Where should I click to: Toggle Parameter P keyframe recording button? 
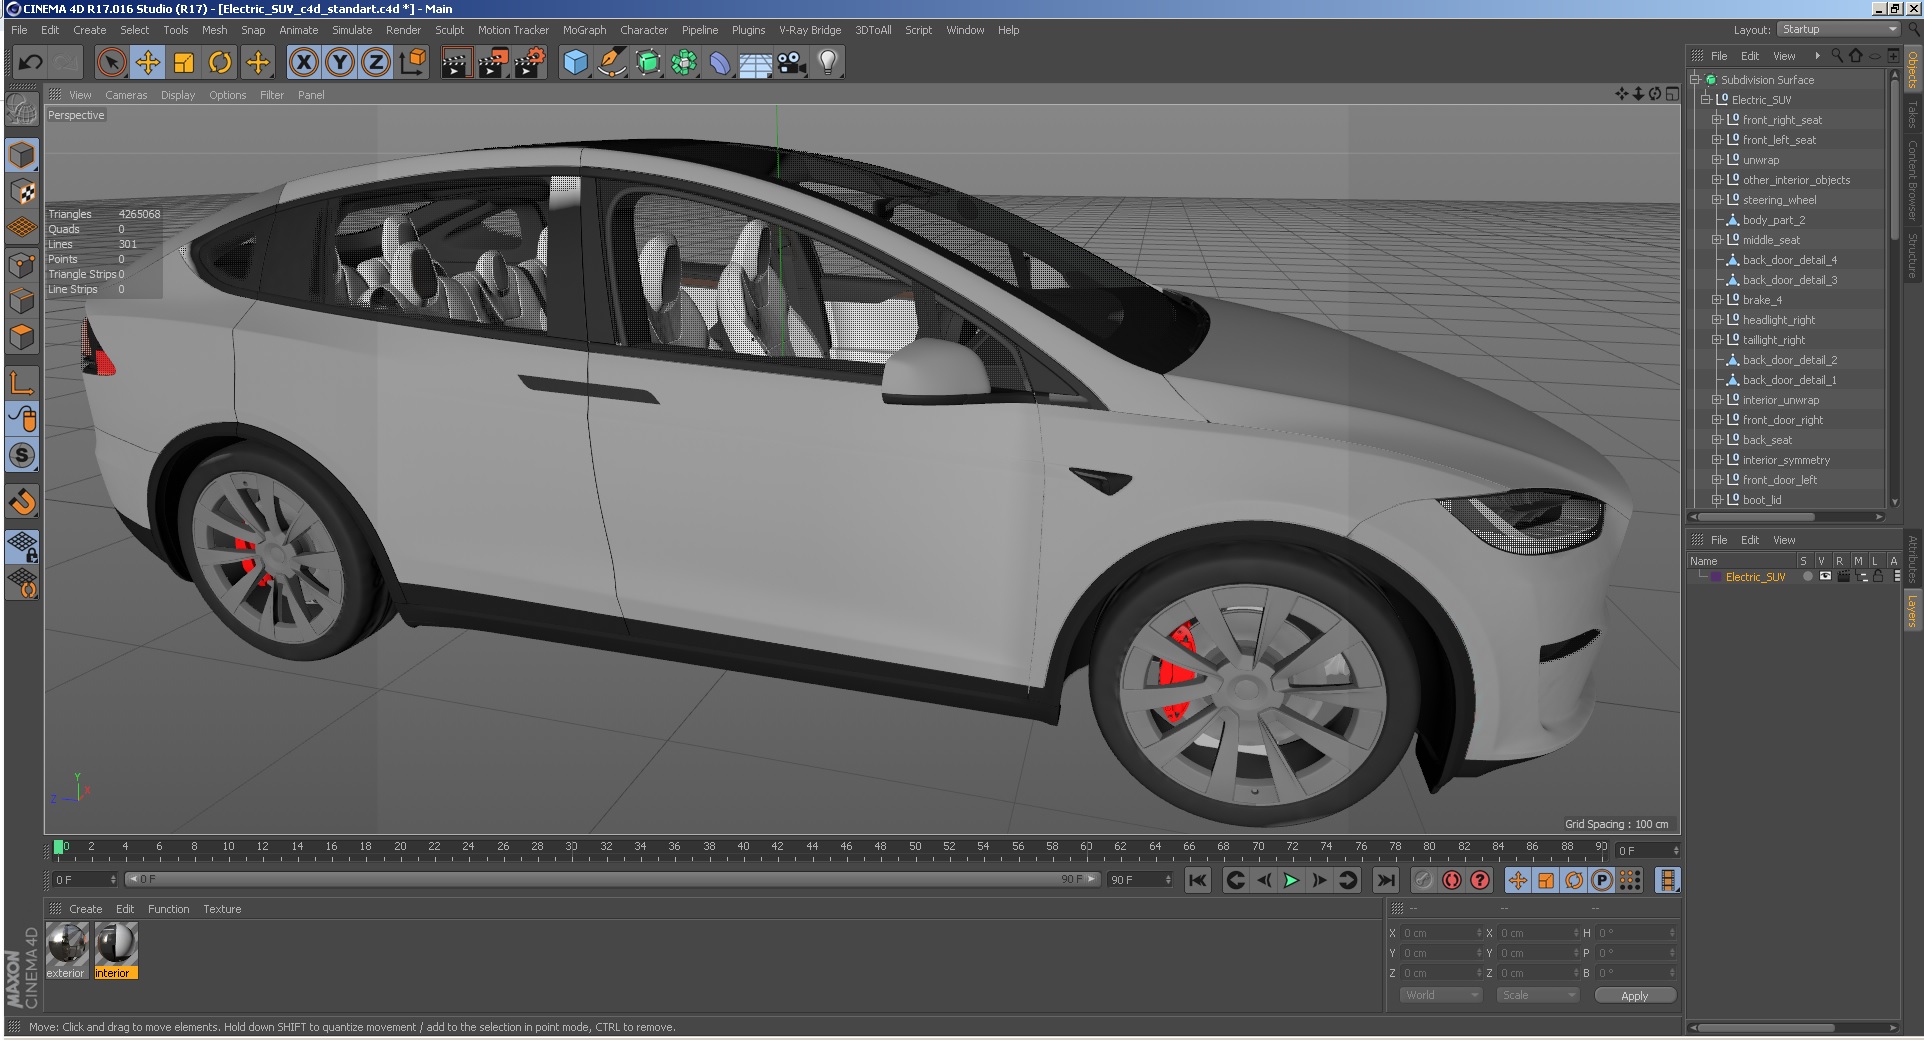1602,880
